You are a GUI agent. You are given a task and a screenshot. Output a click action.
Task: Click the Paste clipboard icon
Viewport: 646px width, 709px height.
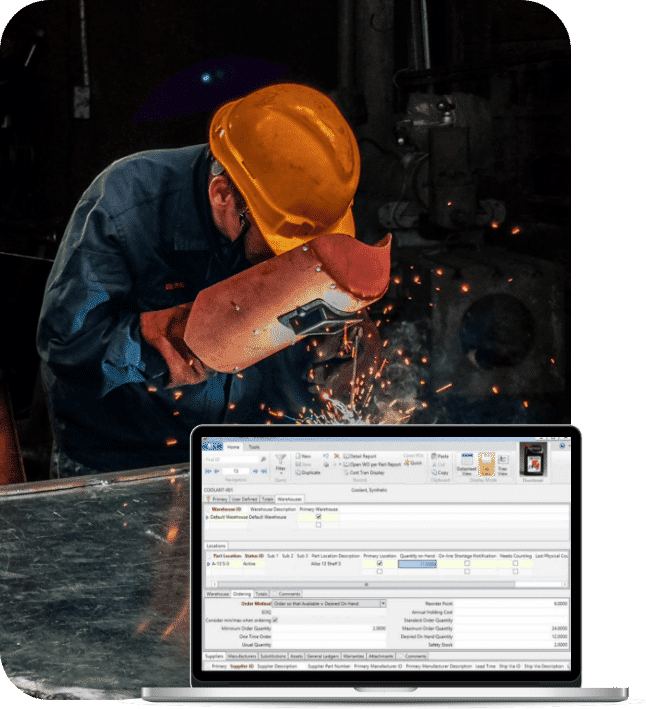(439, 456)
